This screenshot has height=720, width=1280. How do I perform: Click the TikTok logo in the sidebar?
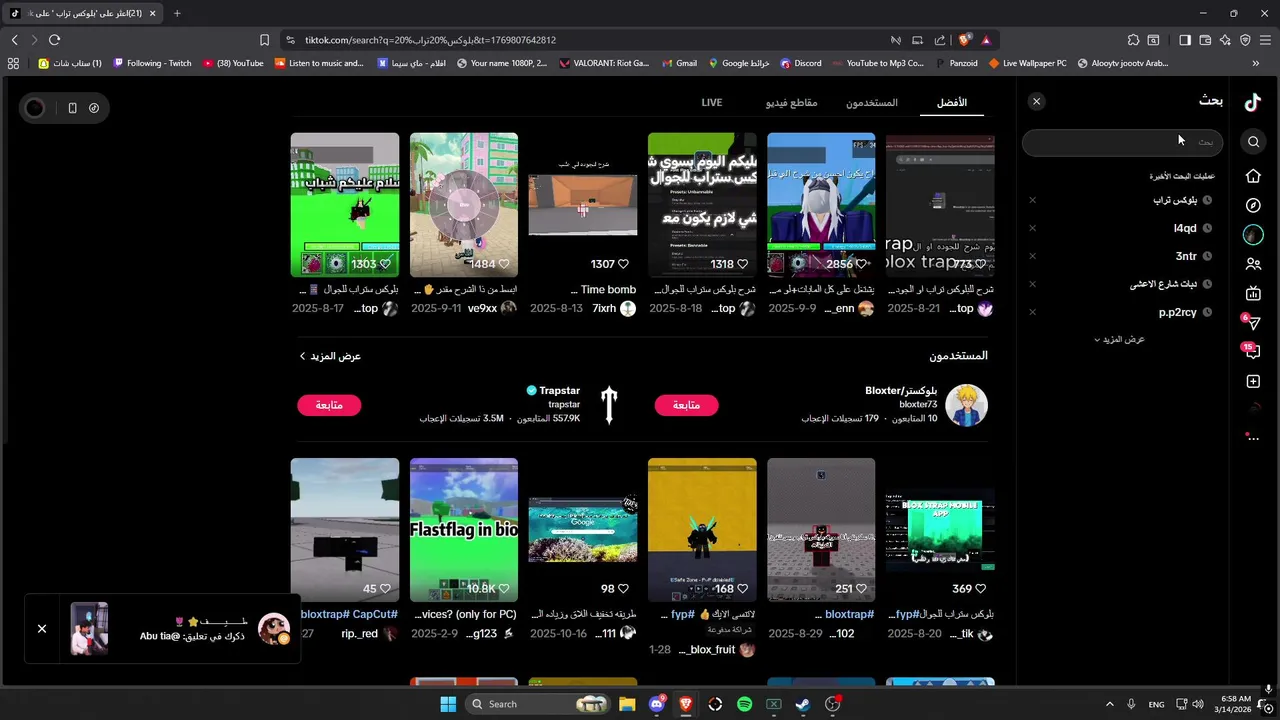tap(1253, 102)
